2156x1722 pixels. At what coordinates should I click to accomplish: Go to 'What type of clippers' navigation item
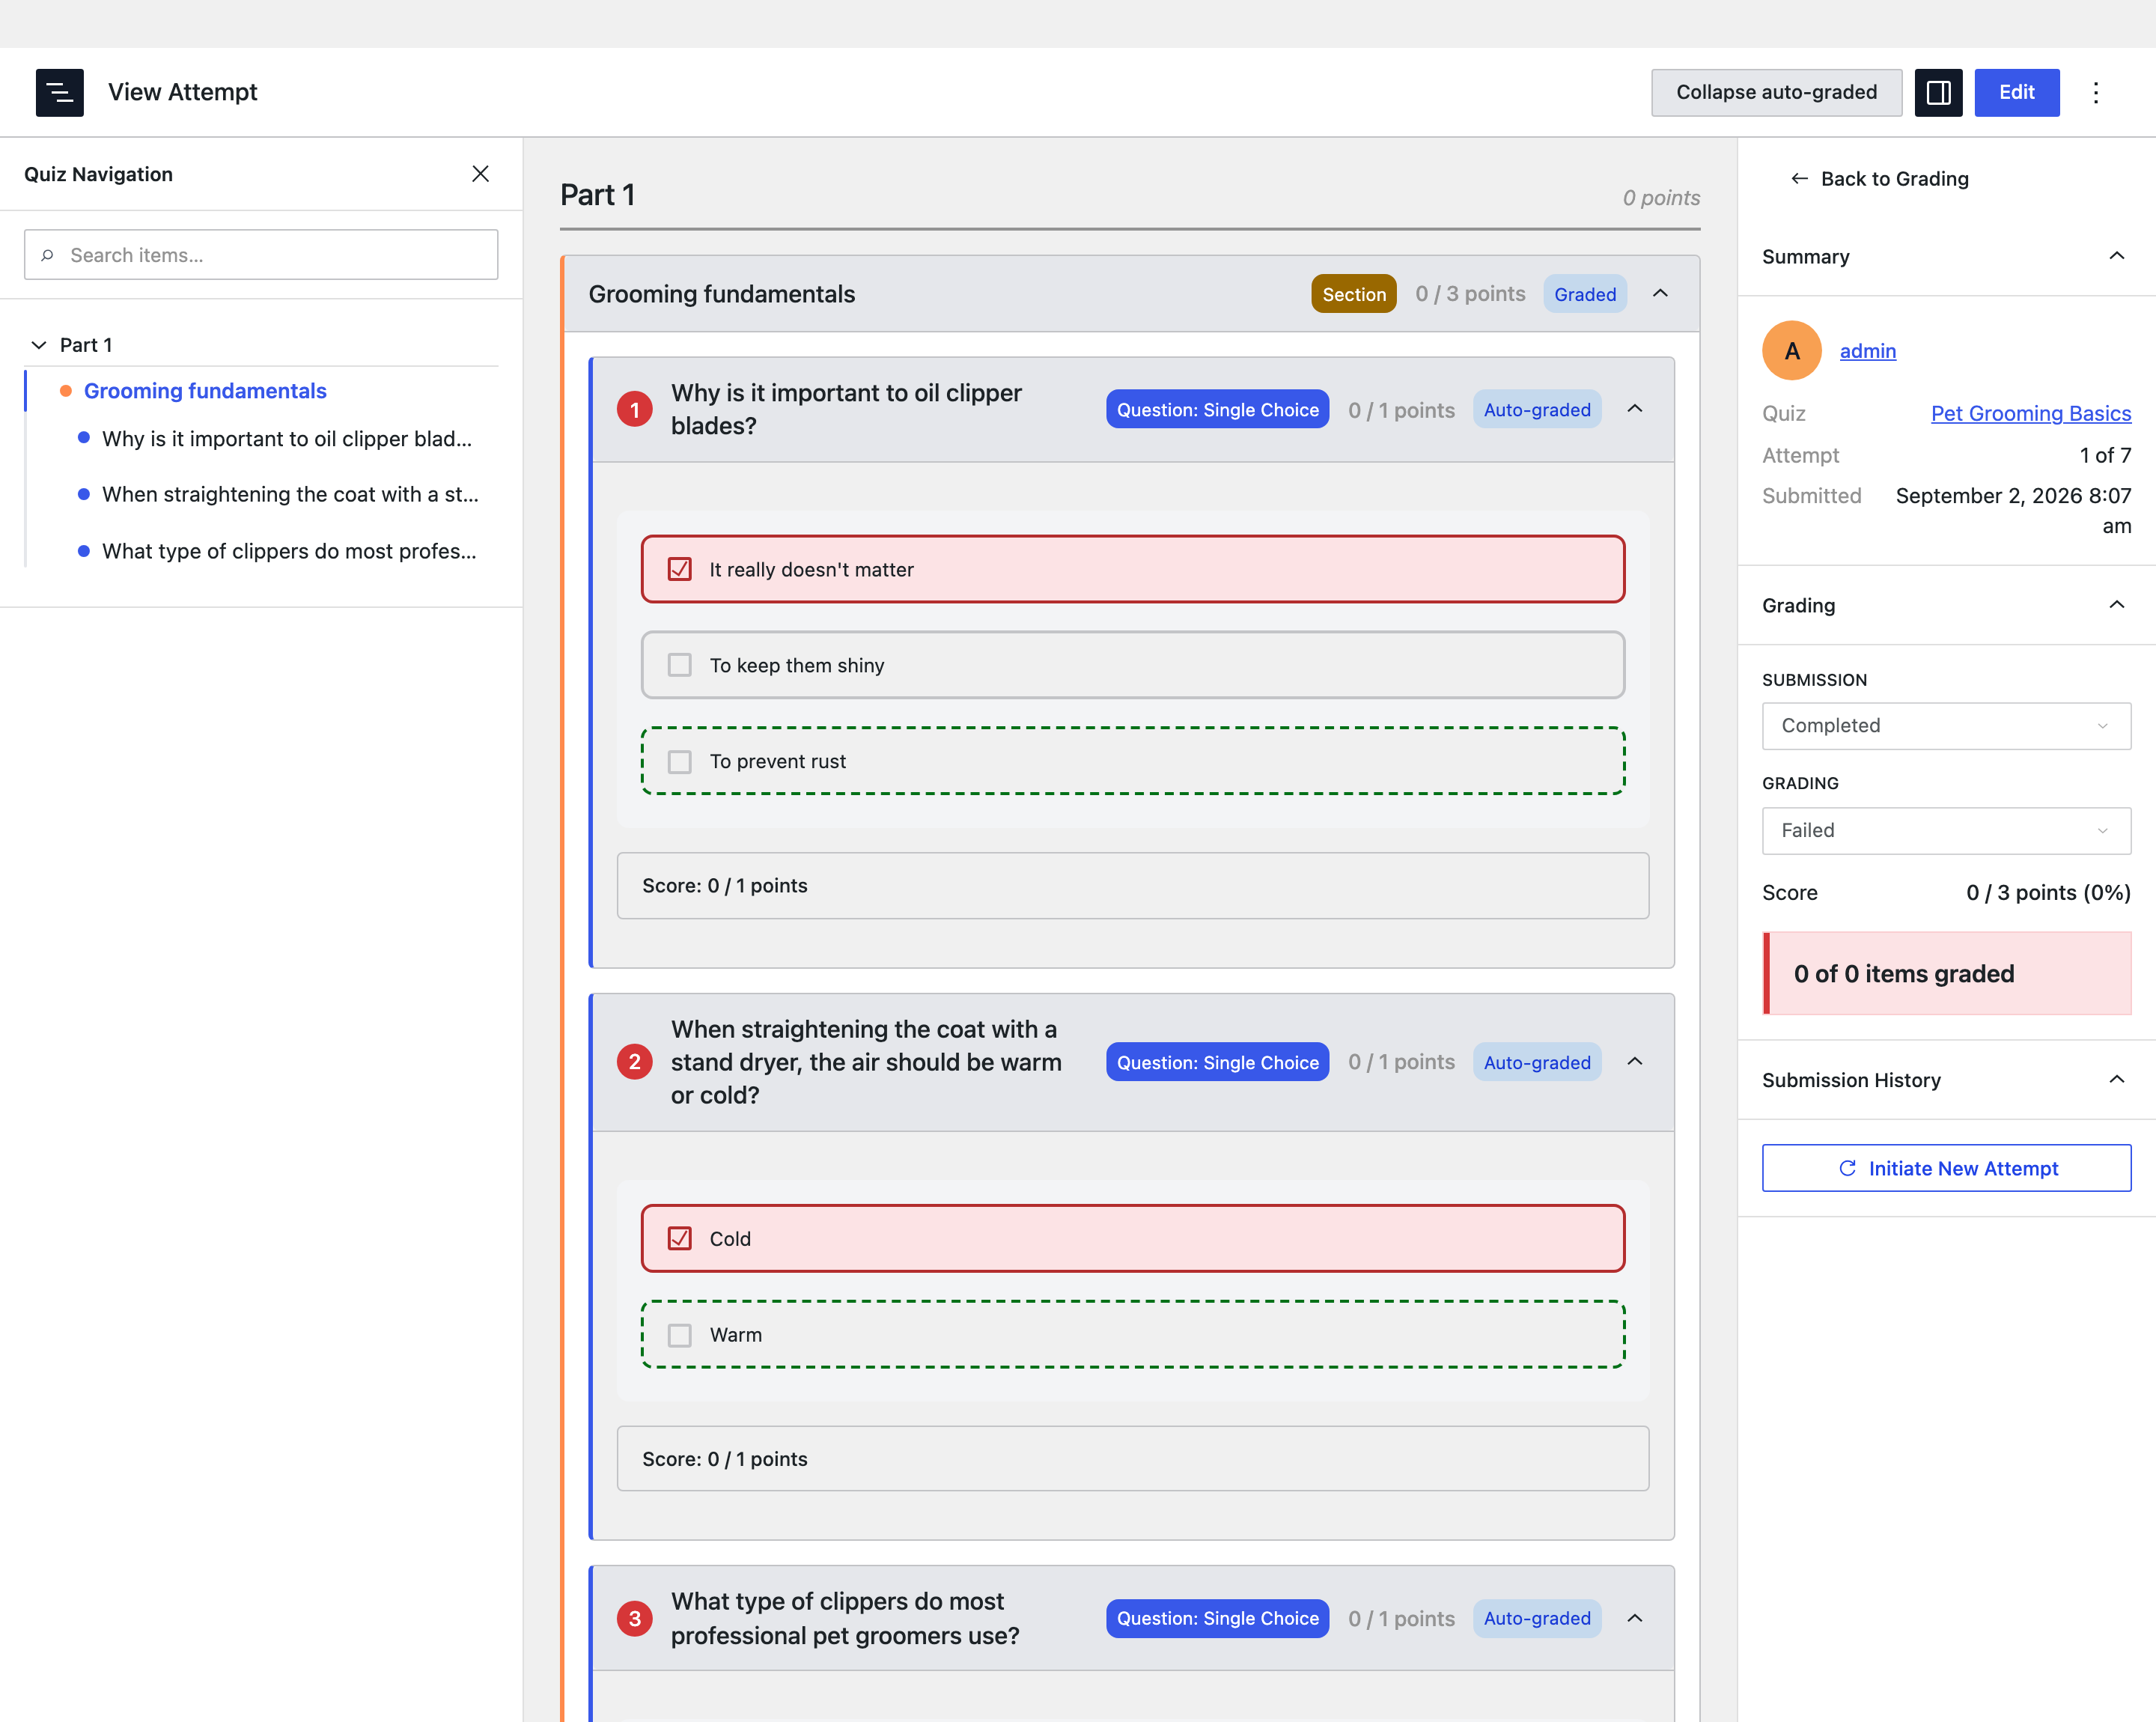tap(289, 551)
